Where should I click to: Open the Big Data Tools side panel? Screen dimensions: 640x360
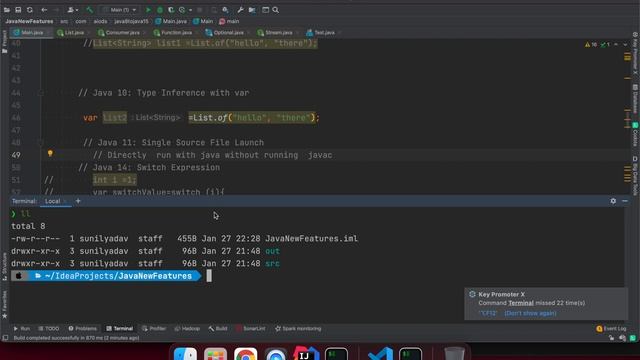(635, 176)
